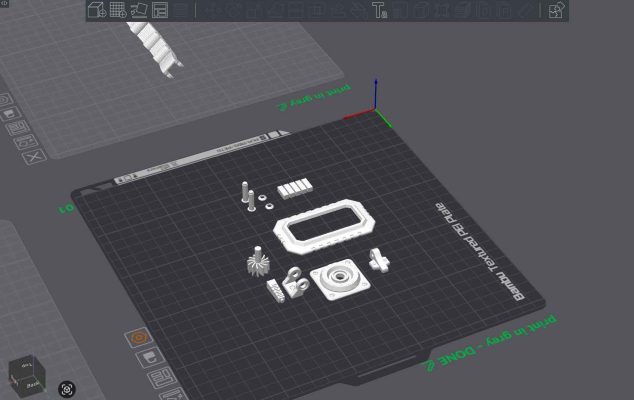Click the reset camera view icon

click(67, 389)
